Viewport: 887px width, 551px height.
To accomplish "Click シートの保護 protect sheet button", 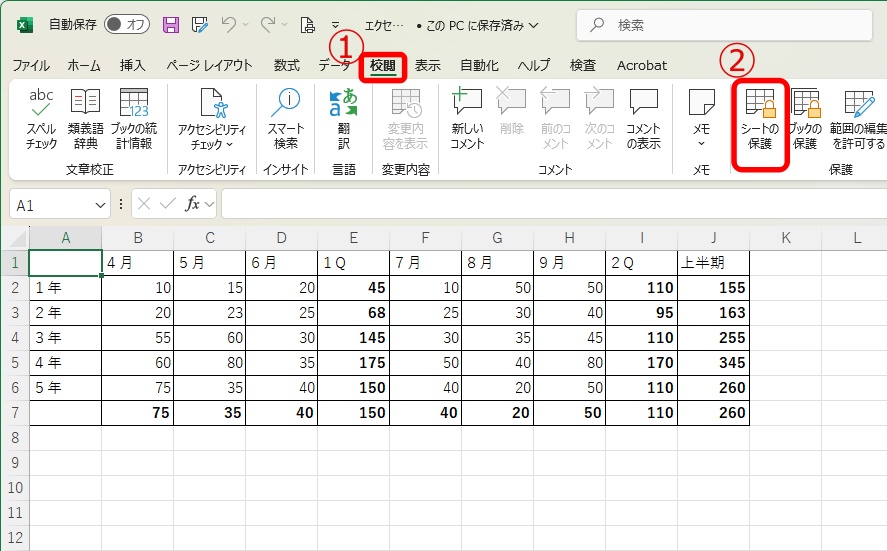I will [761, 118].
